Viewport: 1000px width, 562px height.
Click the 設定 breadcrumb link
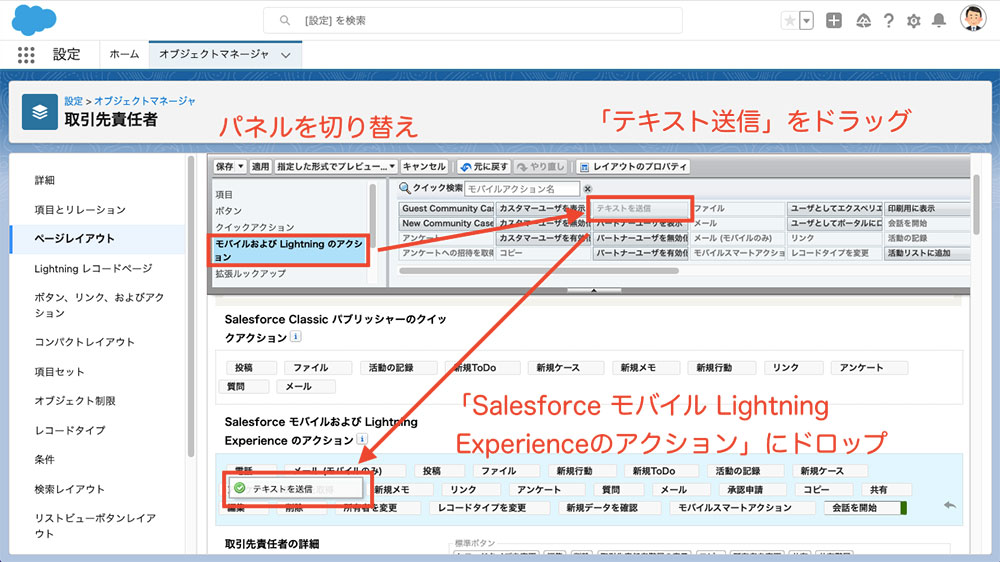73,101
